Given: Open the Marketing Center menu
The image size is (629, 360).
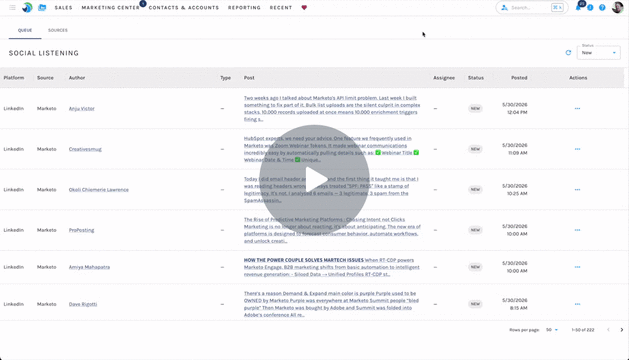Looking at the screenshot, I should click(111, 8).
